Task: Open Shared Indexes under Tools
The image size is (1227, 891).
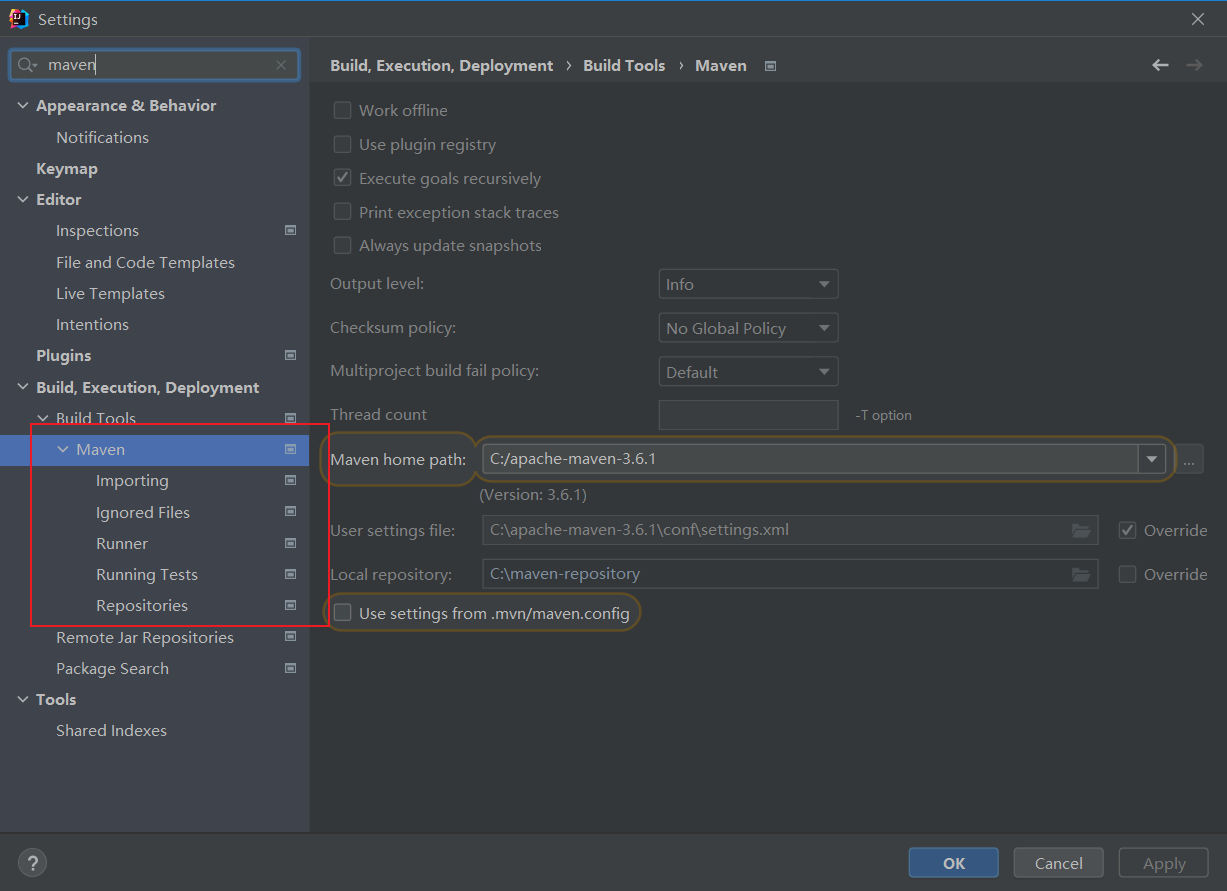Action: [x=111, y=730]
